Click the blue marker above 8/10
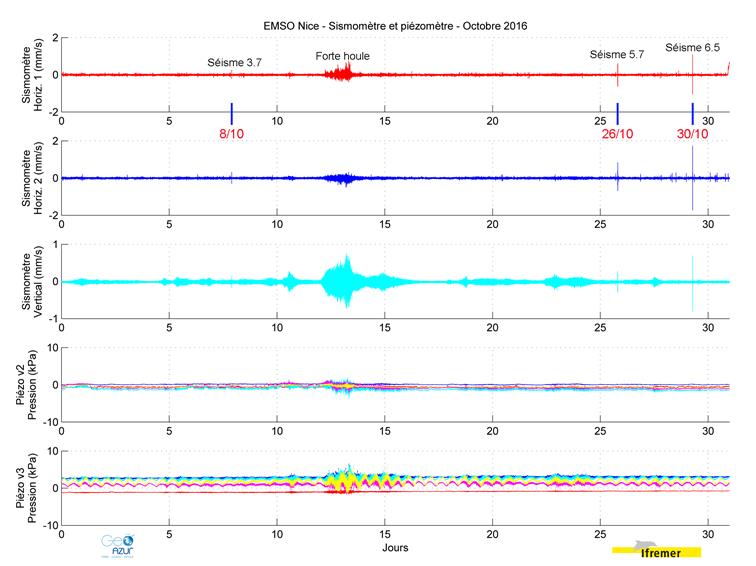 tap(232, 112)
